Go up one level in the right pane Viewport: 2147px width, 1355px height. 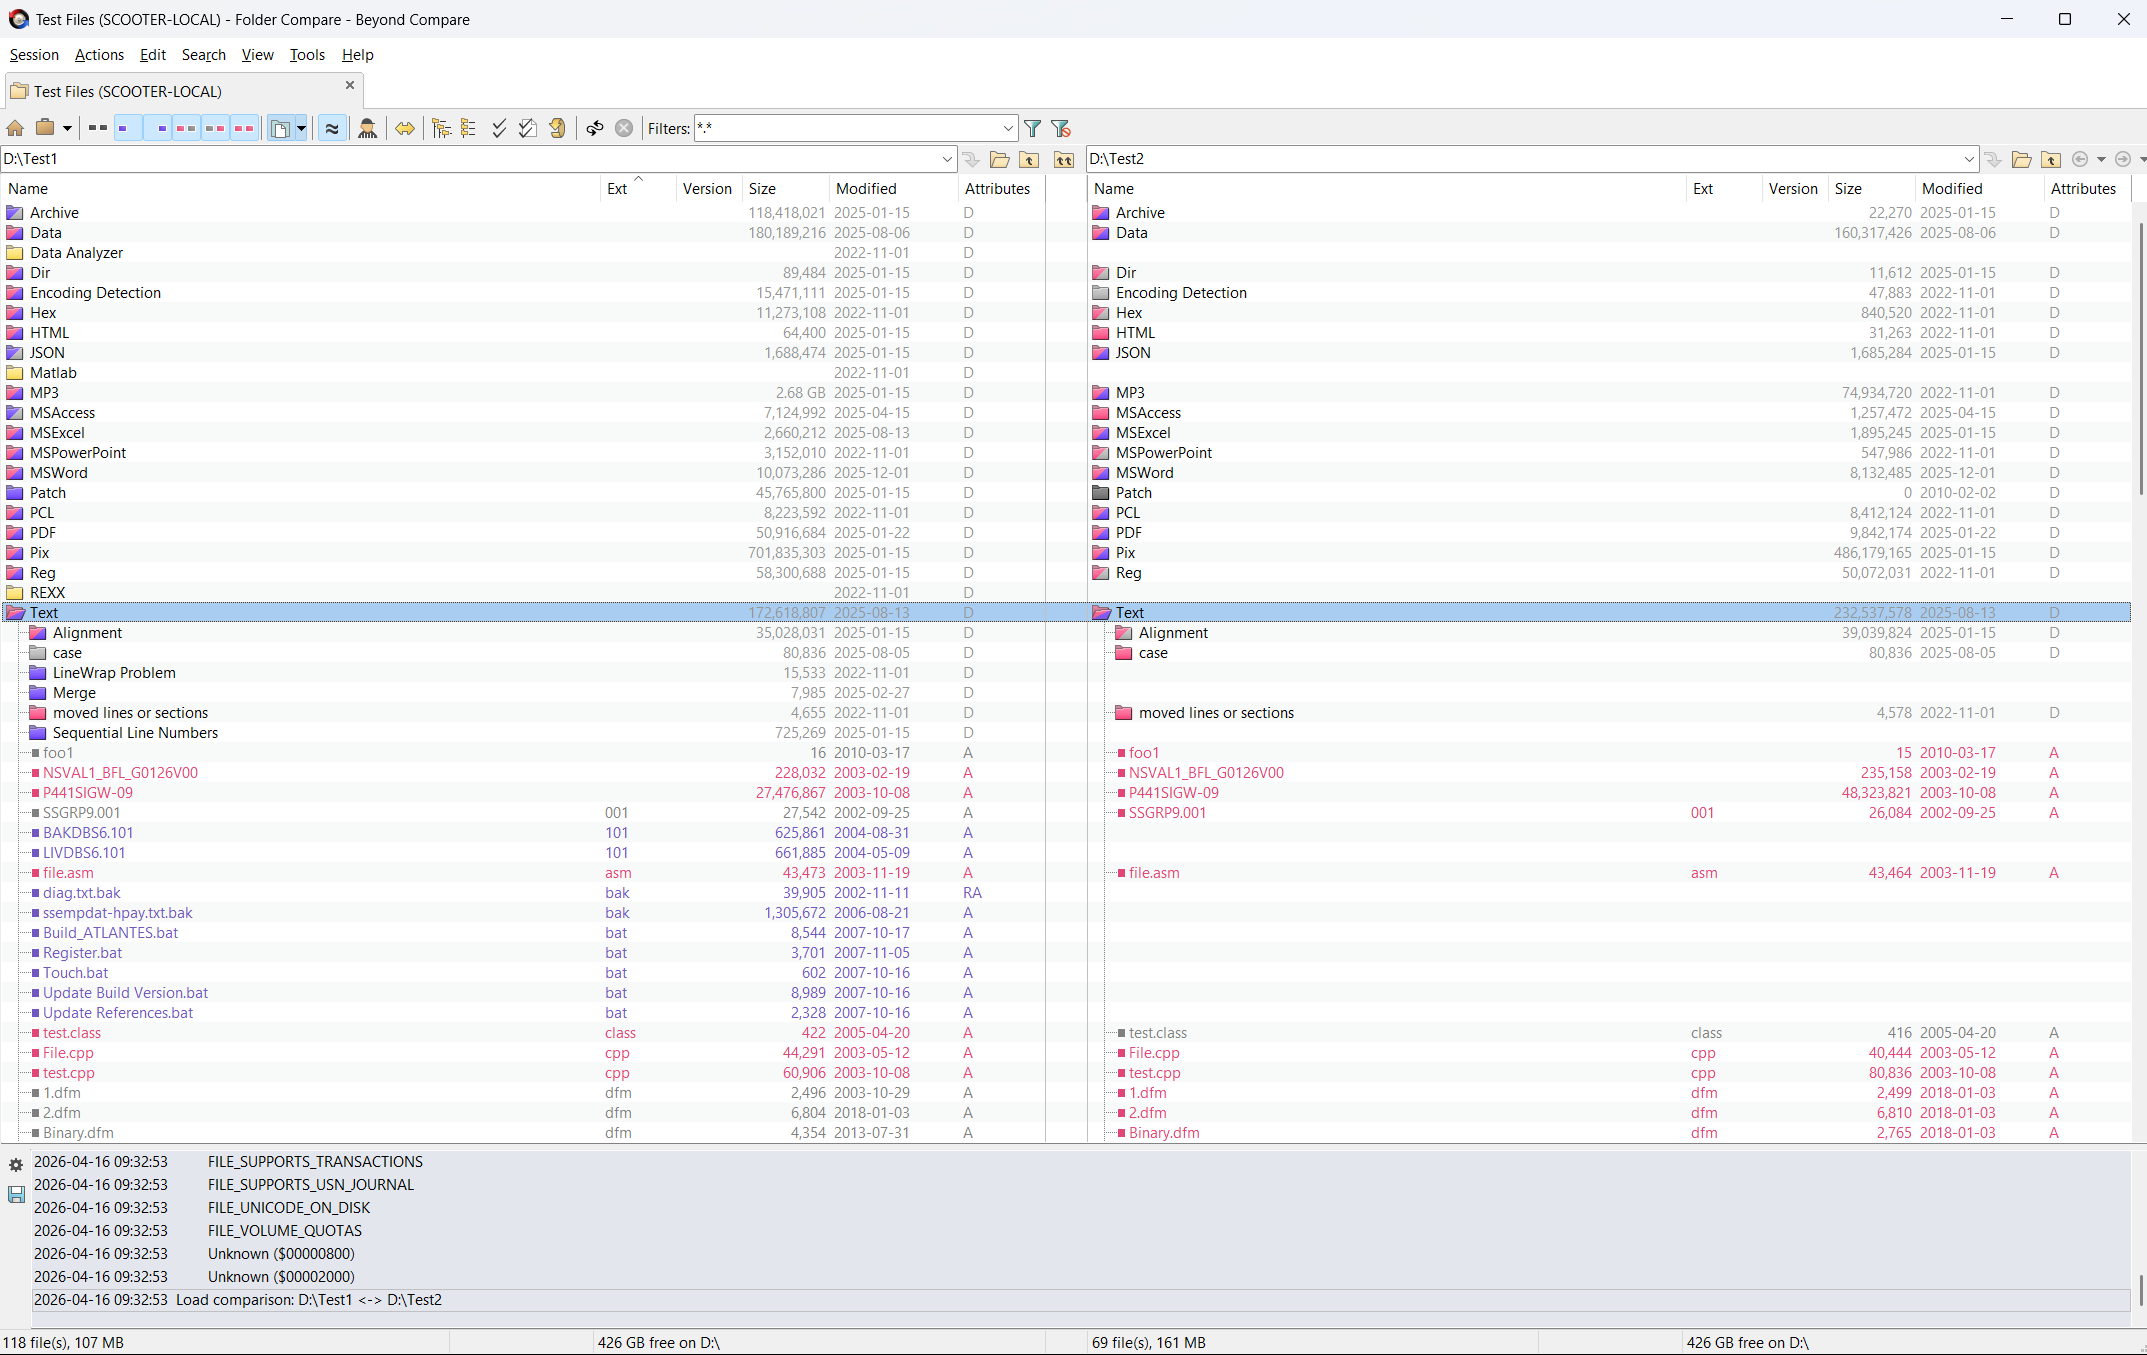2051,159
